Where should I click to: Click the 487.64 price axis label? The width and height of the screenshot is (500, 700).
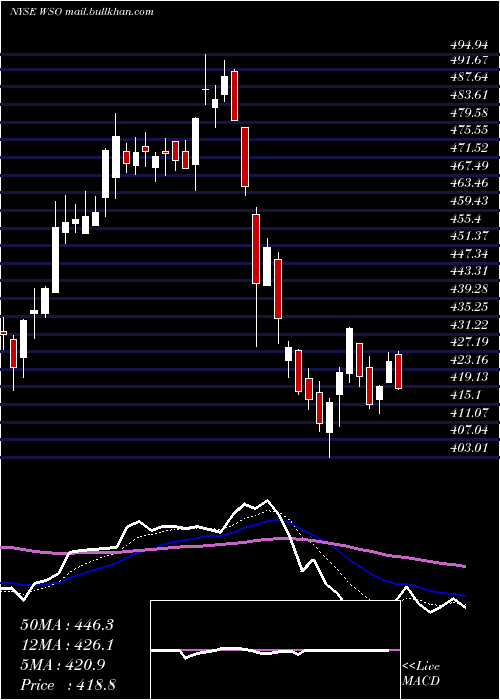[x=468, y=77]
